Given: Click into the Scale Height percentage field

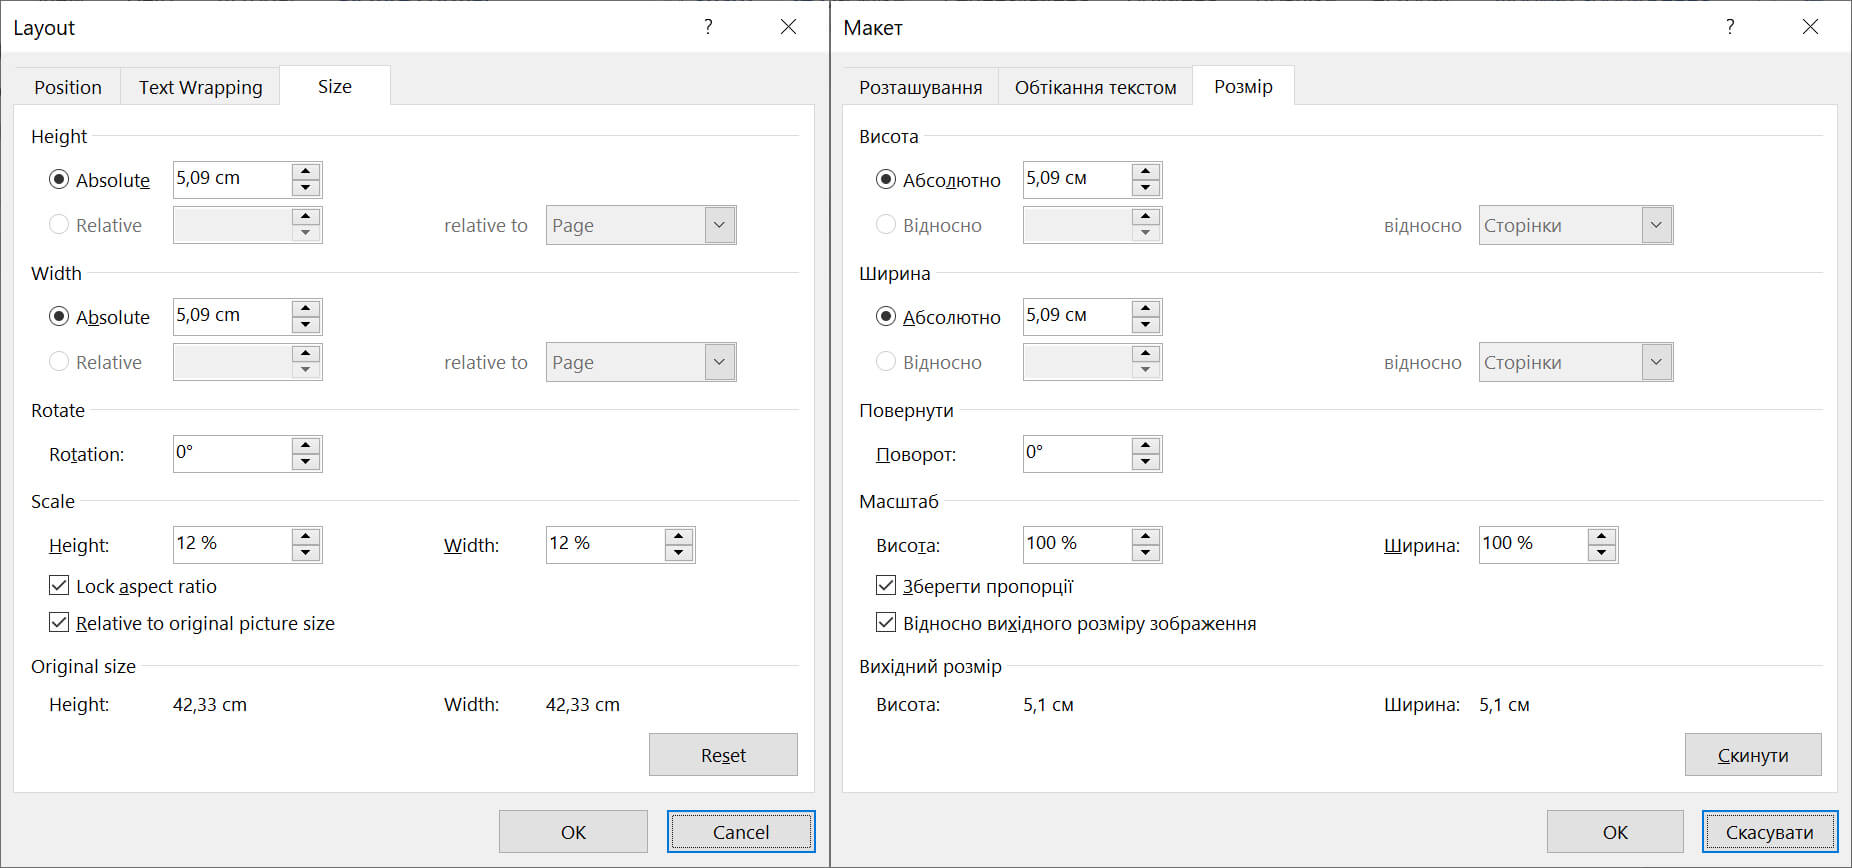Looking at the screenshot, I should tap(232, 544).
